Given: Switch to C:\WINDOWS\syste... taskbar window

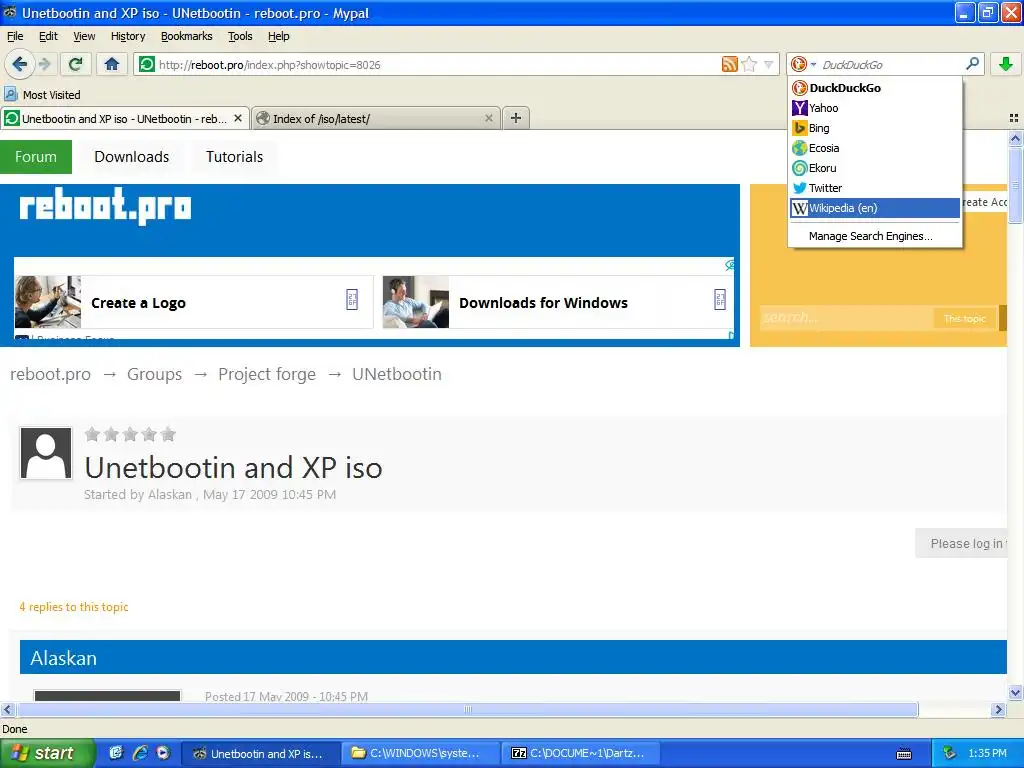Looking at the screenshot, I should click(x=420, y=753).
